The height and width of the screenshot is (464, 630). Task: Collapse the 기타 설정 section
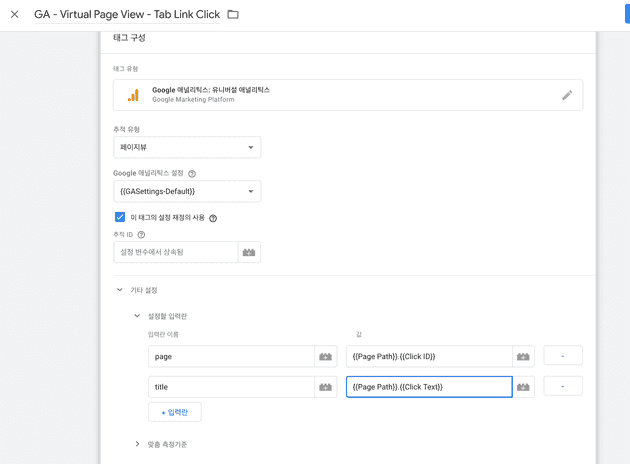[x=120, y=290]
